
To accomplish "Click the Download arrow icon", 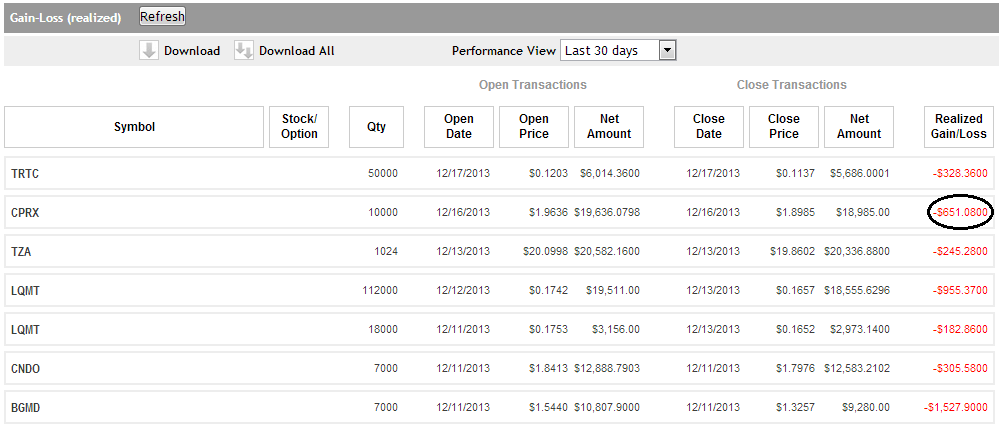I will tap(149, 51).
